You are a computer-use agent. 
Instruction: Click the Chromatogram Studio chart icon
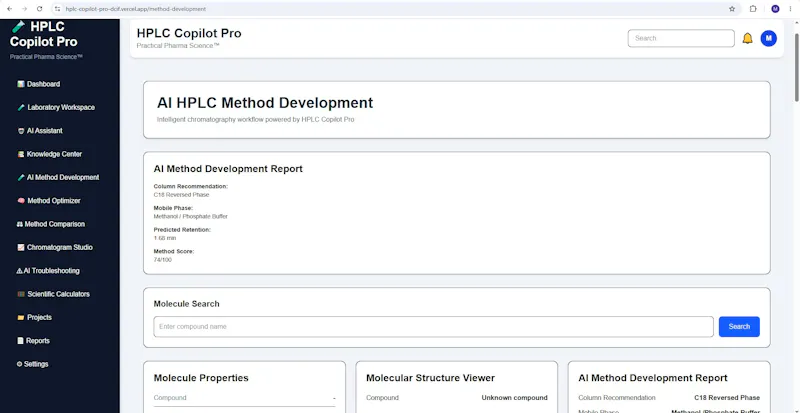coord(20,248)
